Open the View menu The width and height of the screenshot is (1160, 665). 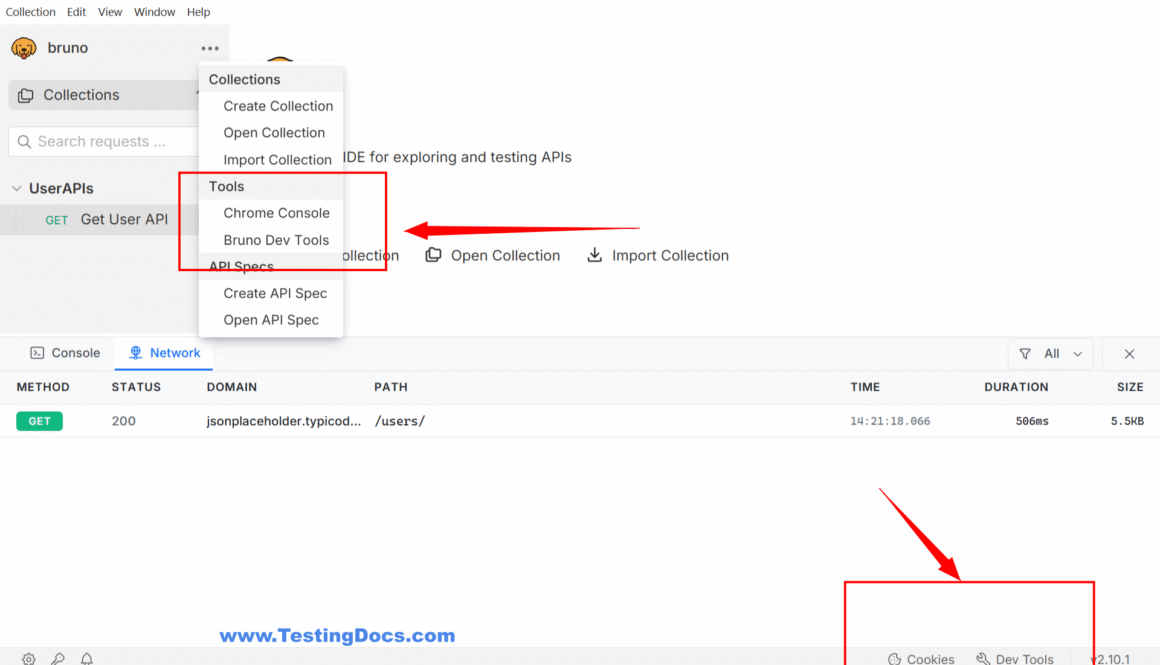110,12
